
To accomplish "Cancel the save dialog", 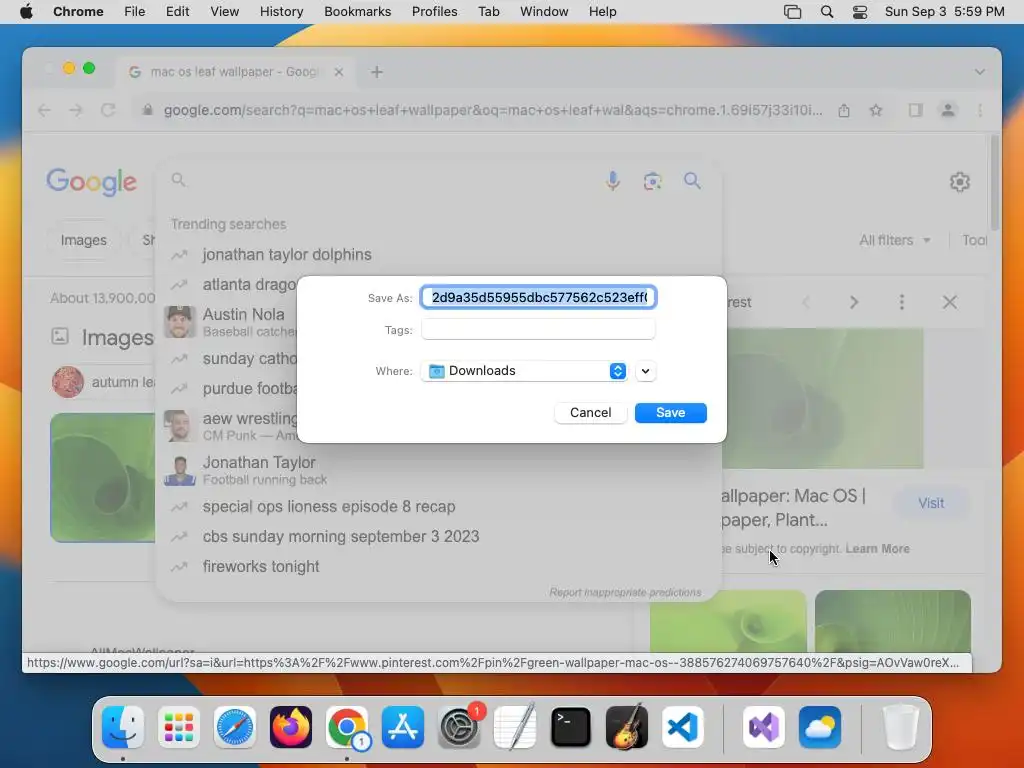I will (x=590, y=413).
